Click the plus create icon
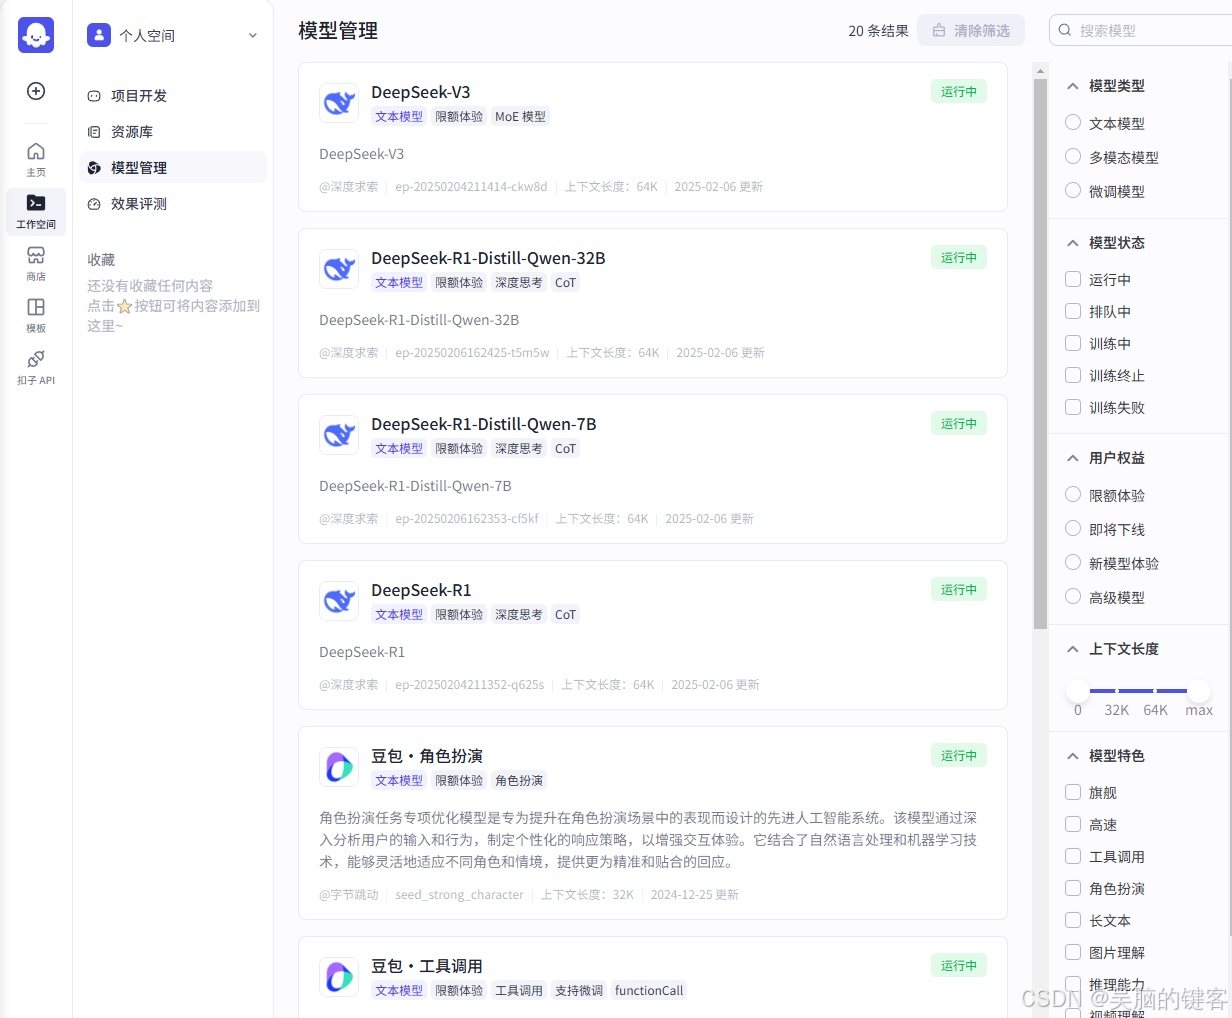This screenshot has height=1018, width=1232. click(36, 91)
